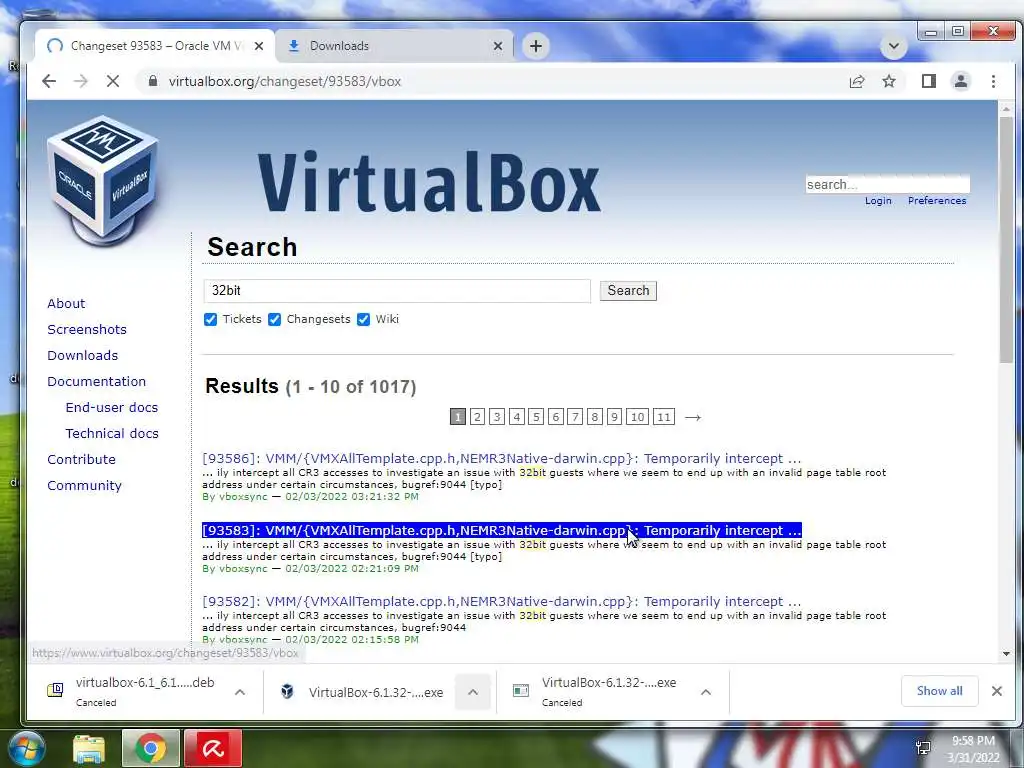This screenshot has height=768, width=1024.
Task: Go to results page 4
Action: [x=517, y=417]
